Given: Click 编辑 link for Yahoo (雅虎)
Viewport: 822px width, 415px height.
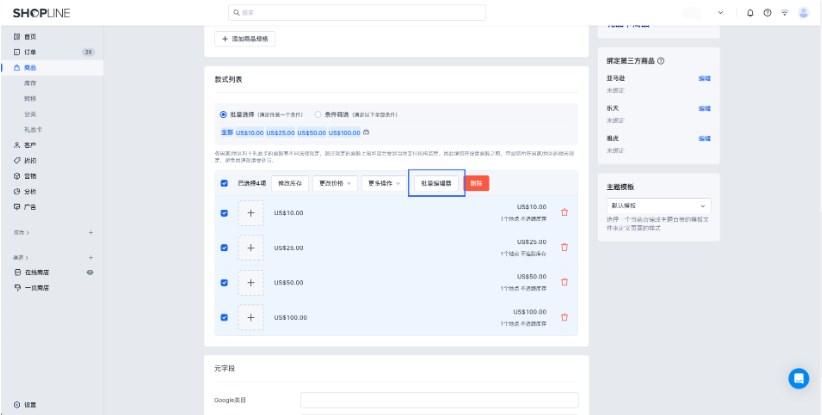Looking at the screenshot, I should pyautogui.click(x=705, y=139).
